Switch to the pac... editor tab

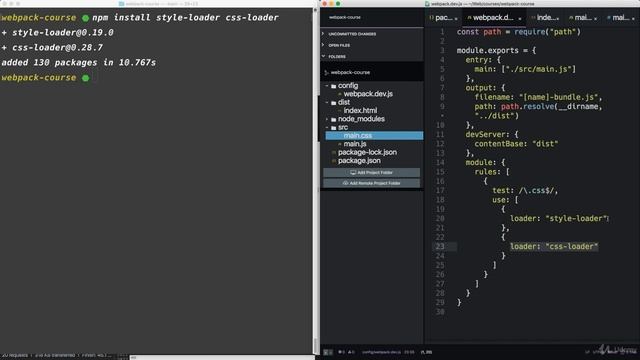[x=443, y=18]
